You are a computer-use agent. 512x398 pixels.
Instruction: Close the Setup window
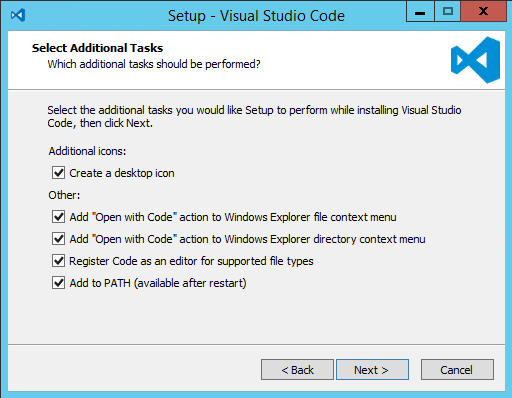[x=484, y=12]
